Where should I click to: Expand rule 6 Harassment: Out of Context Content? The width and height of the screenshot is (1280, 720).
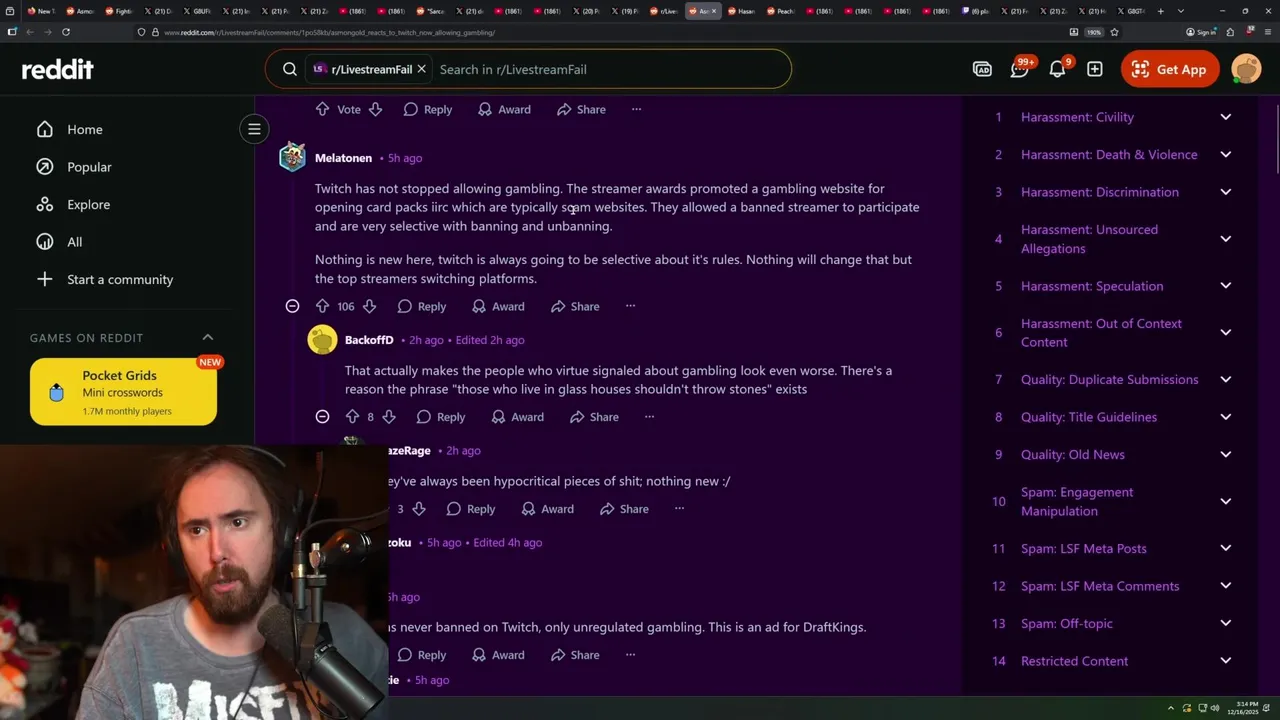click(x=1225, y=332)
